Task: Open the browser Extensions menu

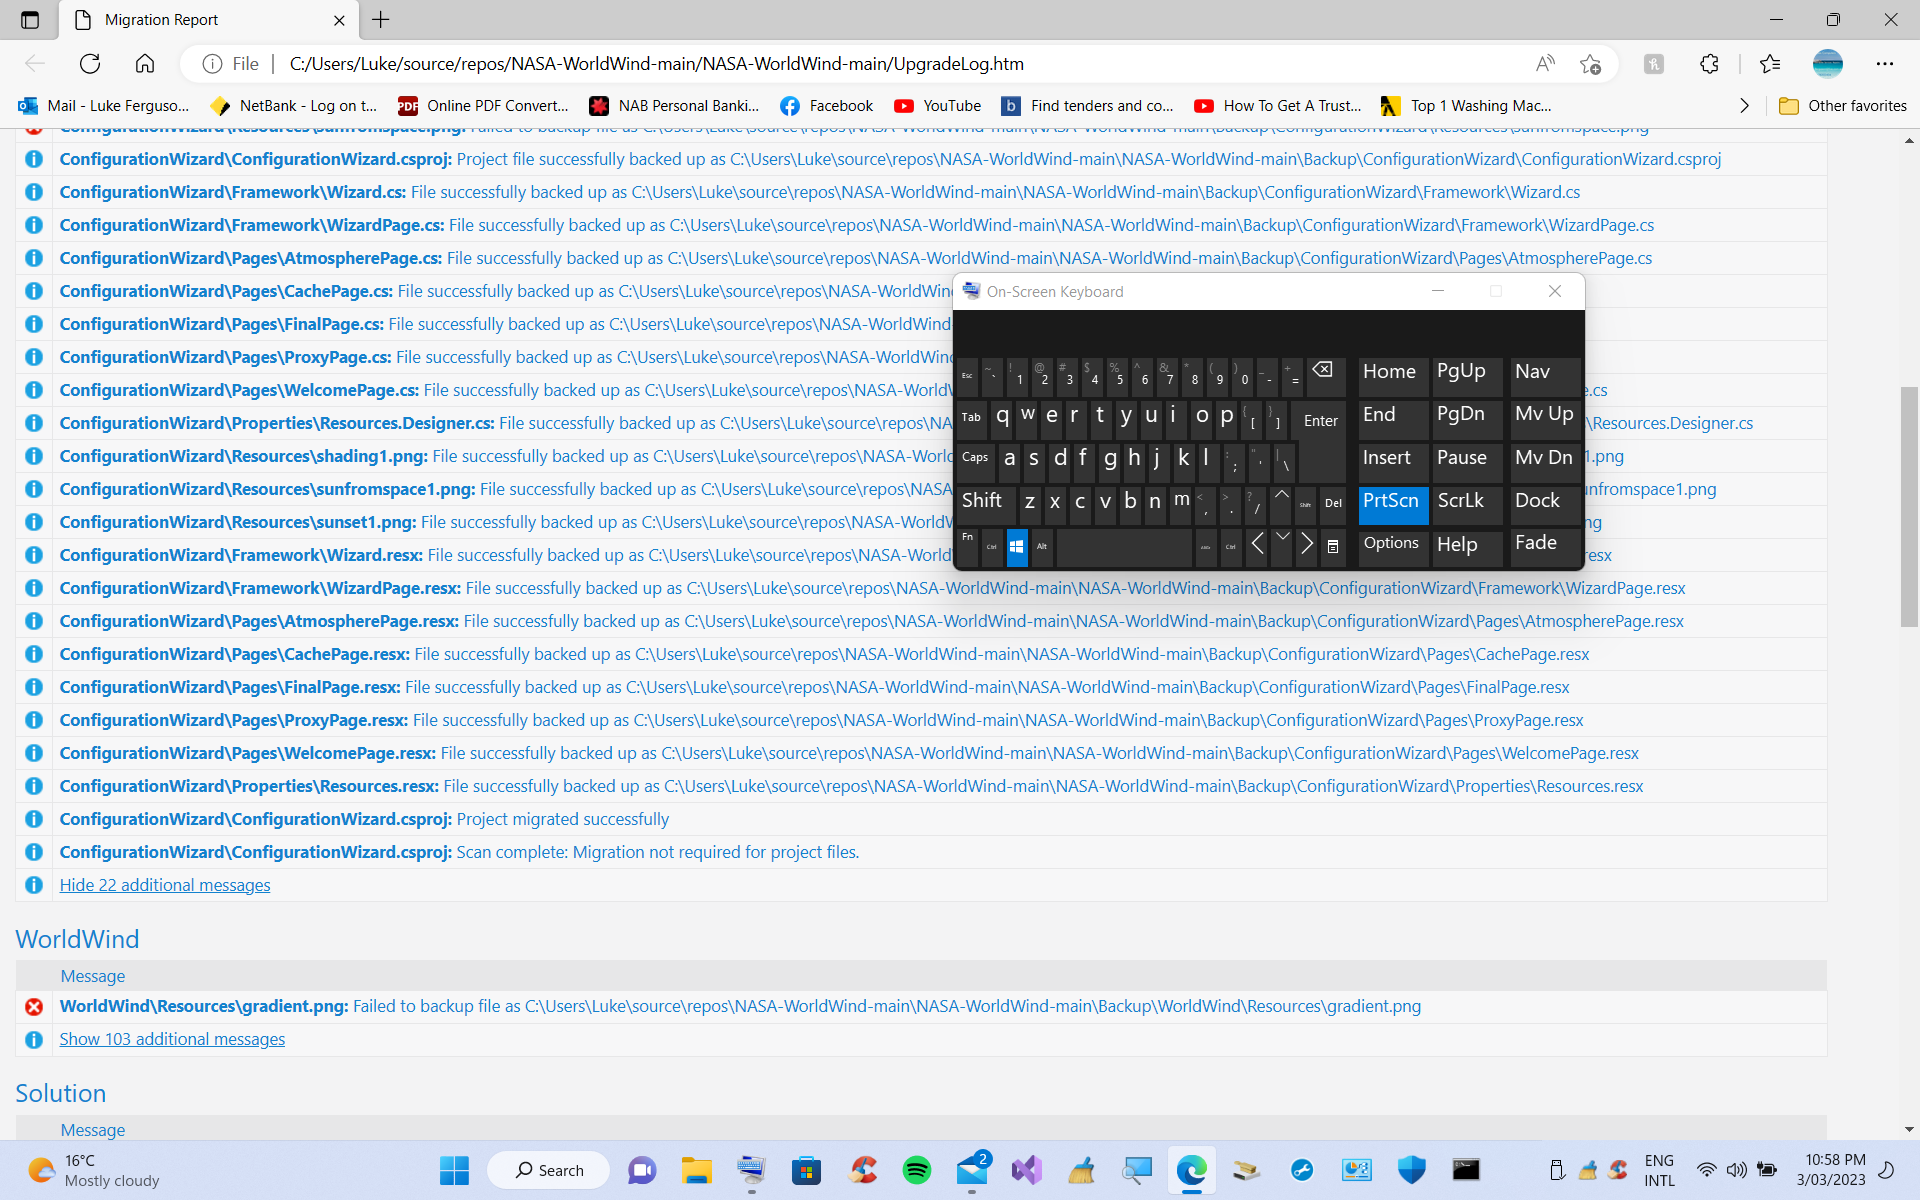Action: point(1709,64)
